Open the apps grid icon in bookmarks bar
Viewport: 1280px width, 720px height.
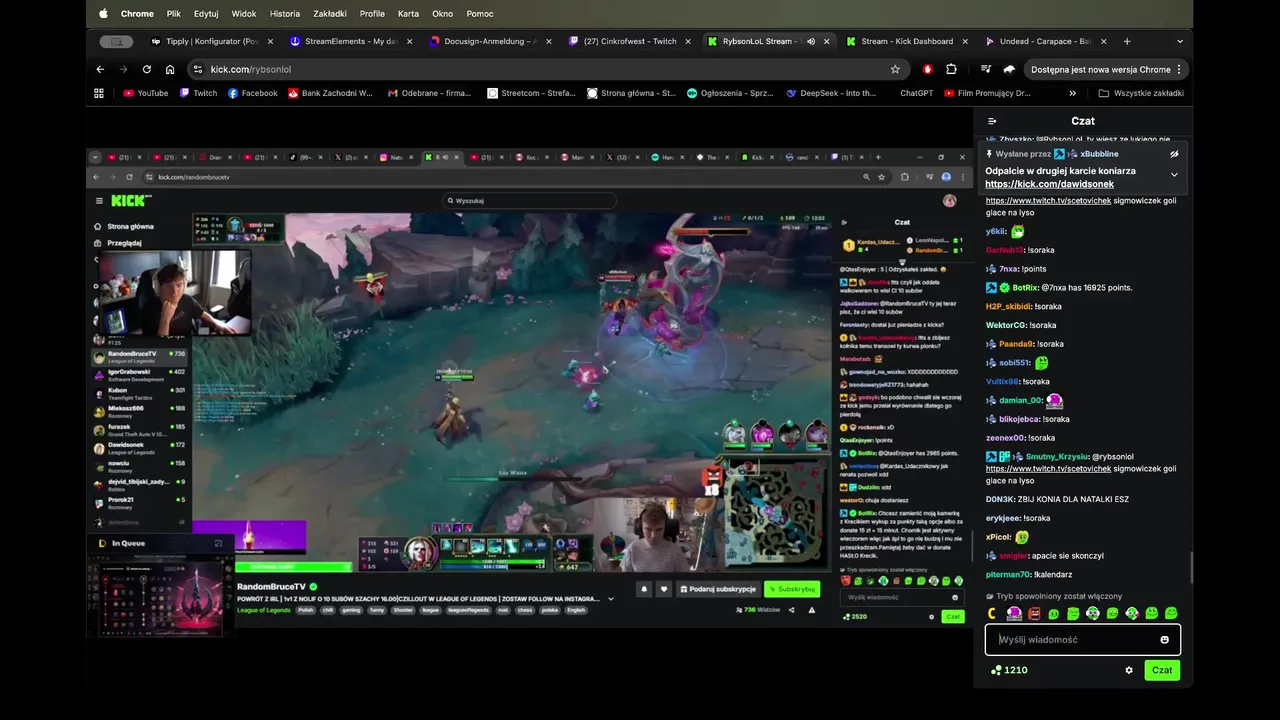[99, 93]
